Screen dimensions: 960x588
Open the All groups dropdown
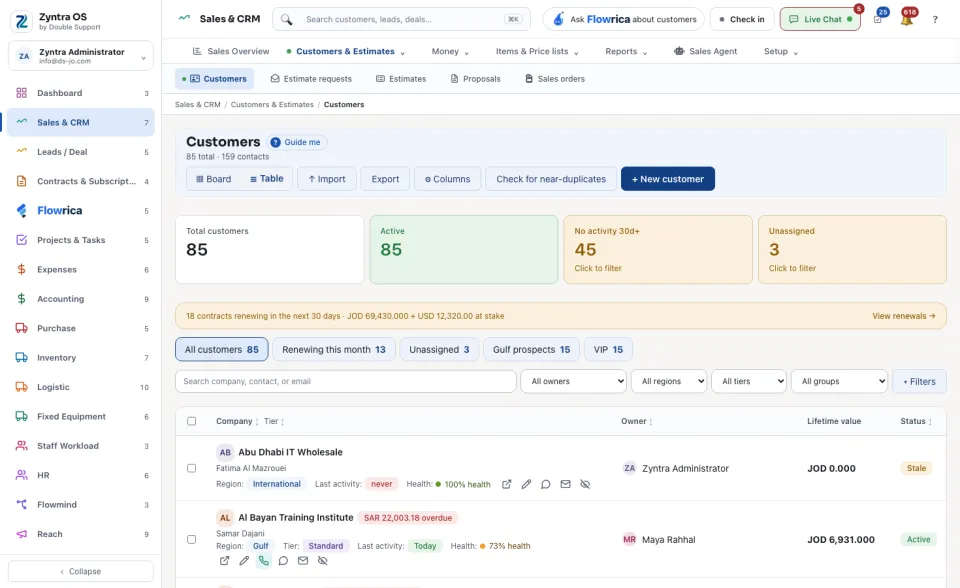coord(839,381)
